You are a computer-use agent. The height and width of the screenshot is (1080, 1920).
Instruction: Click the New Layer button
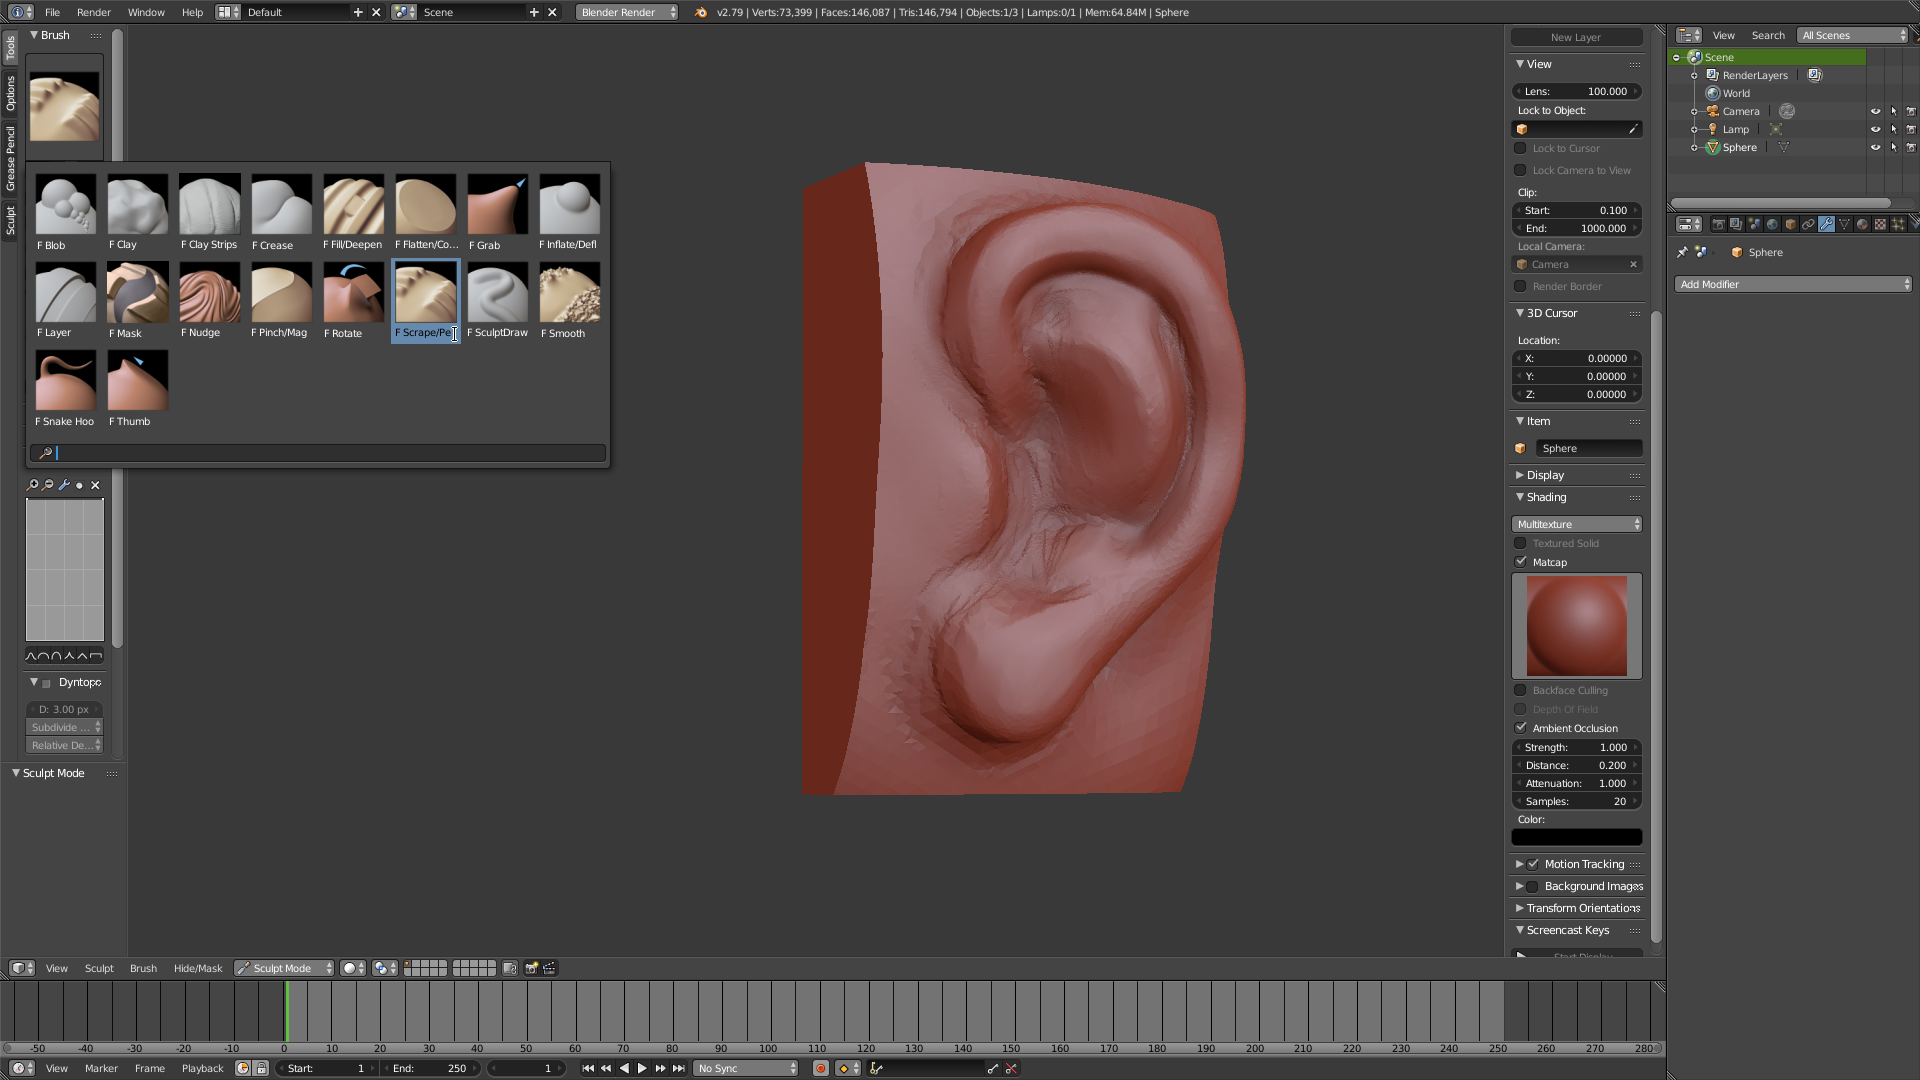coord(1576,37)
